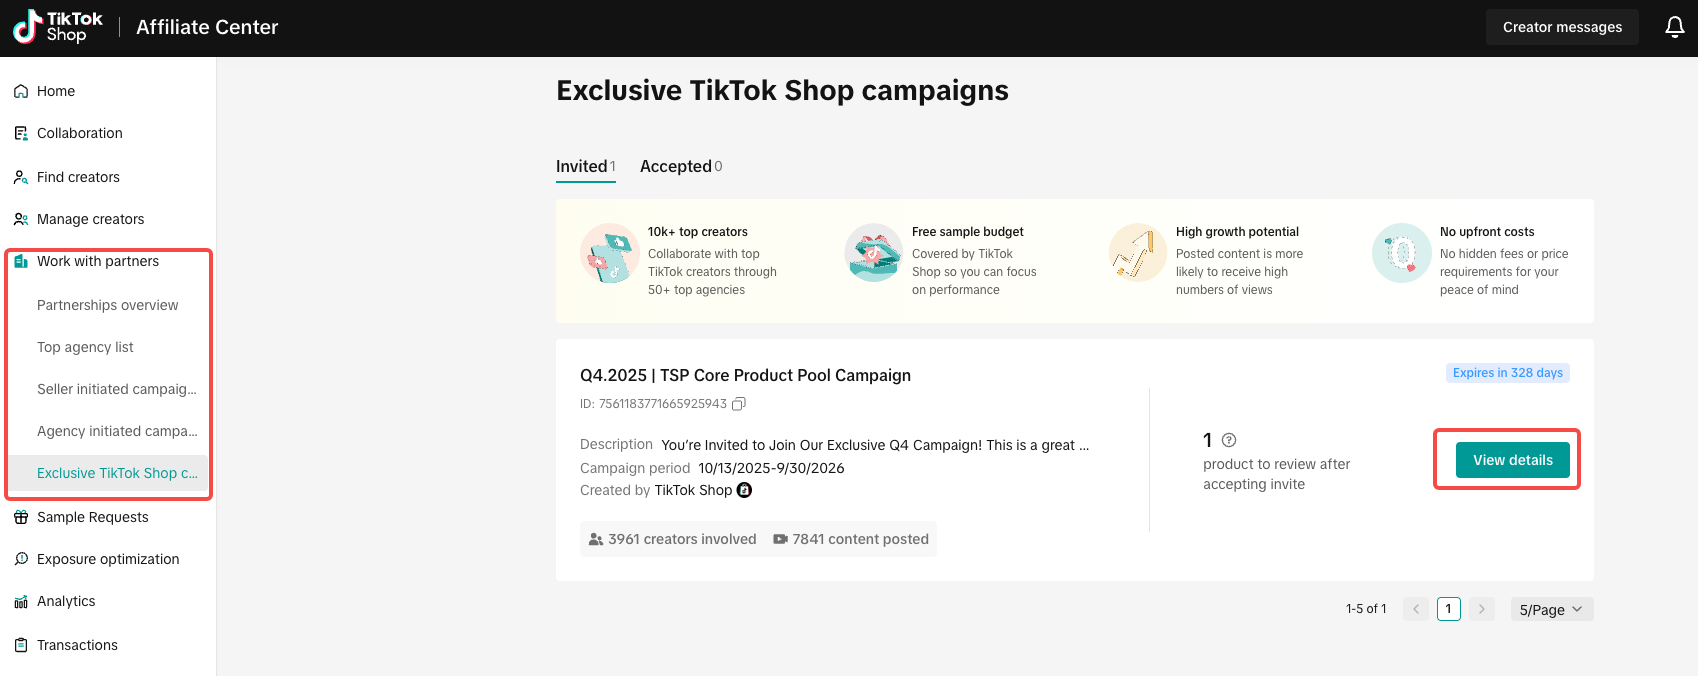
Task: Go to next page arrow
Action: (1482, 609)
